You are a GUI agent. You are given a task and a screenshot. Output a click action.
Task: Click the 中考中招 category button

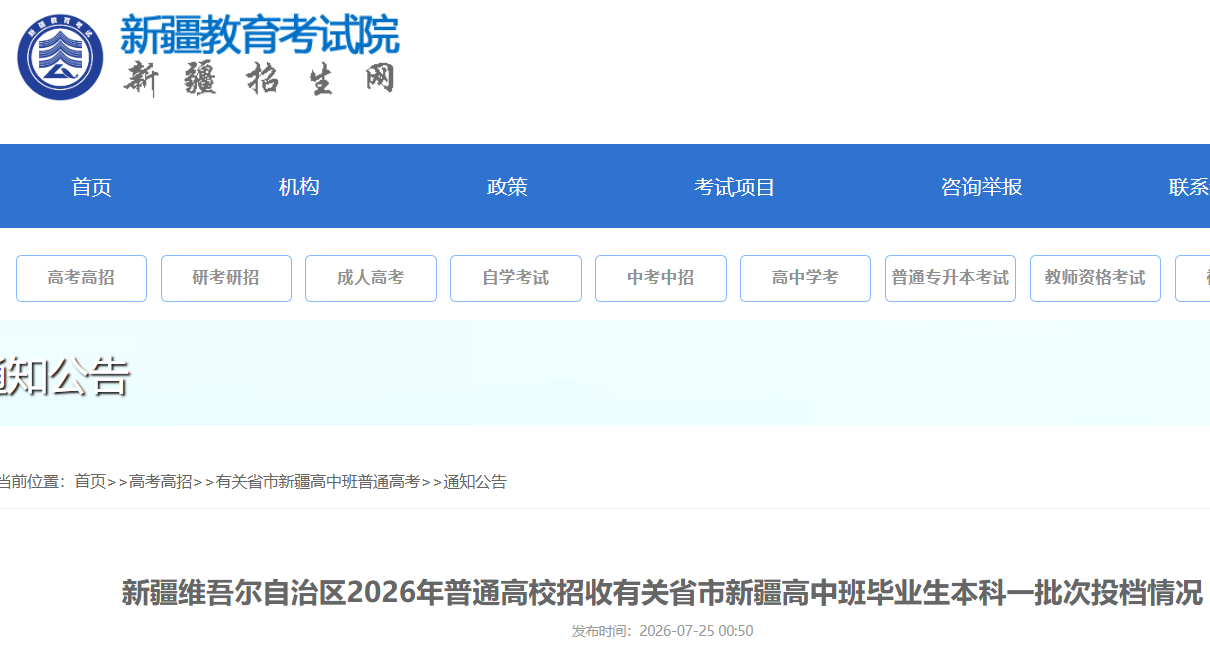(x=661, y=278)
